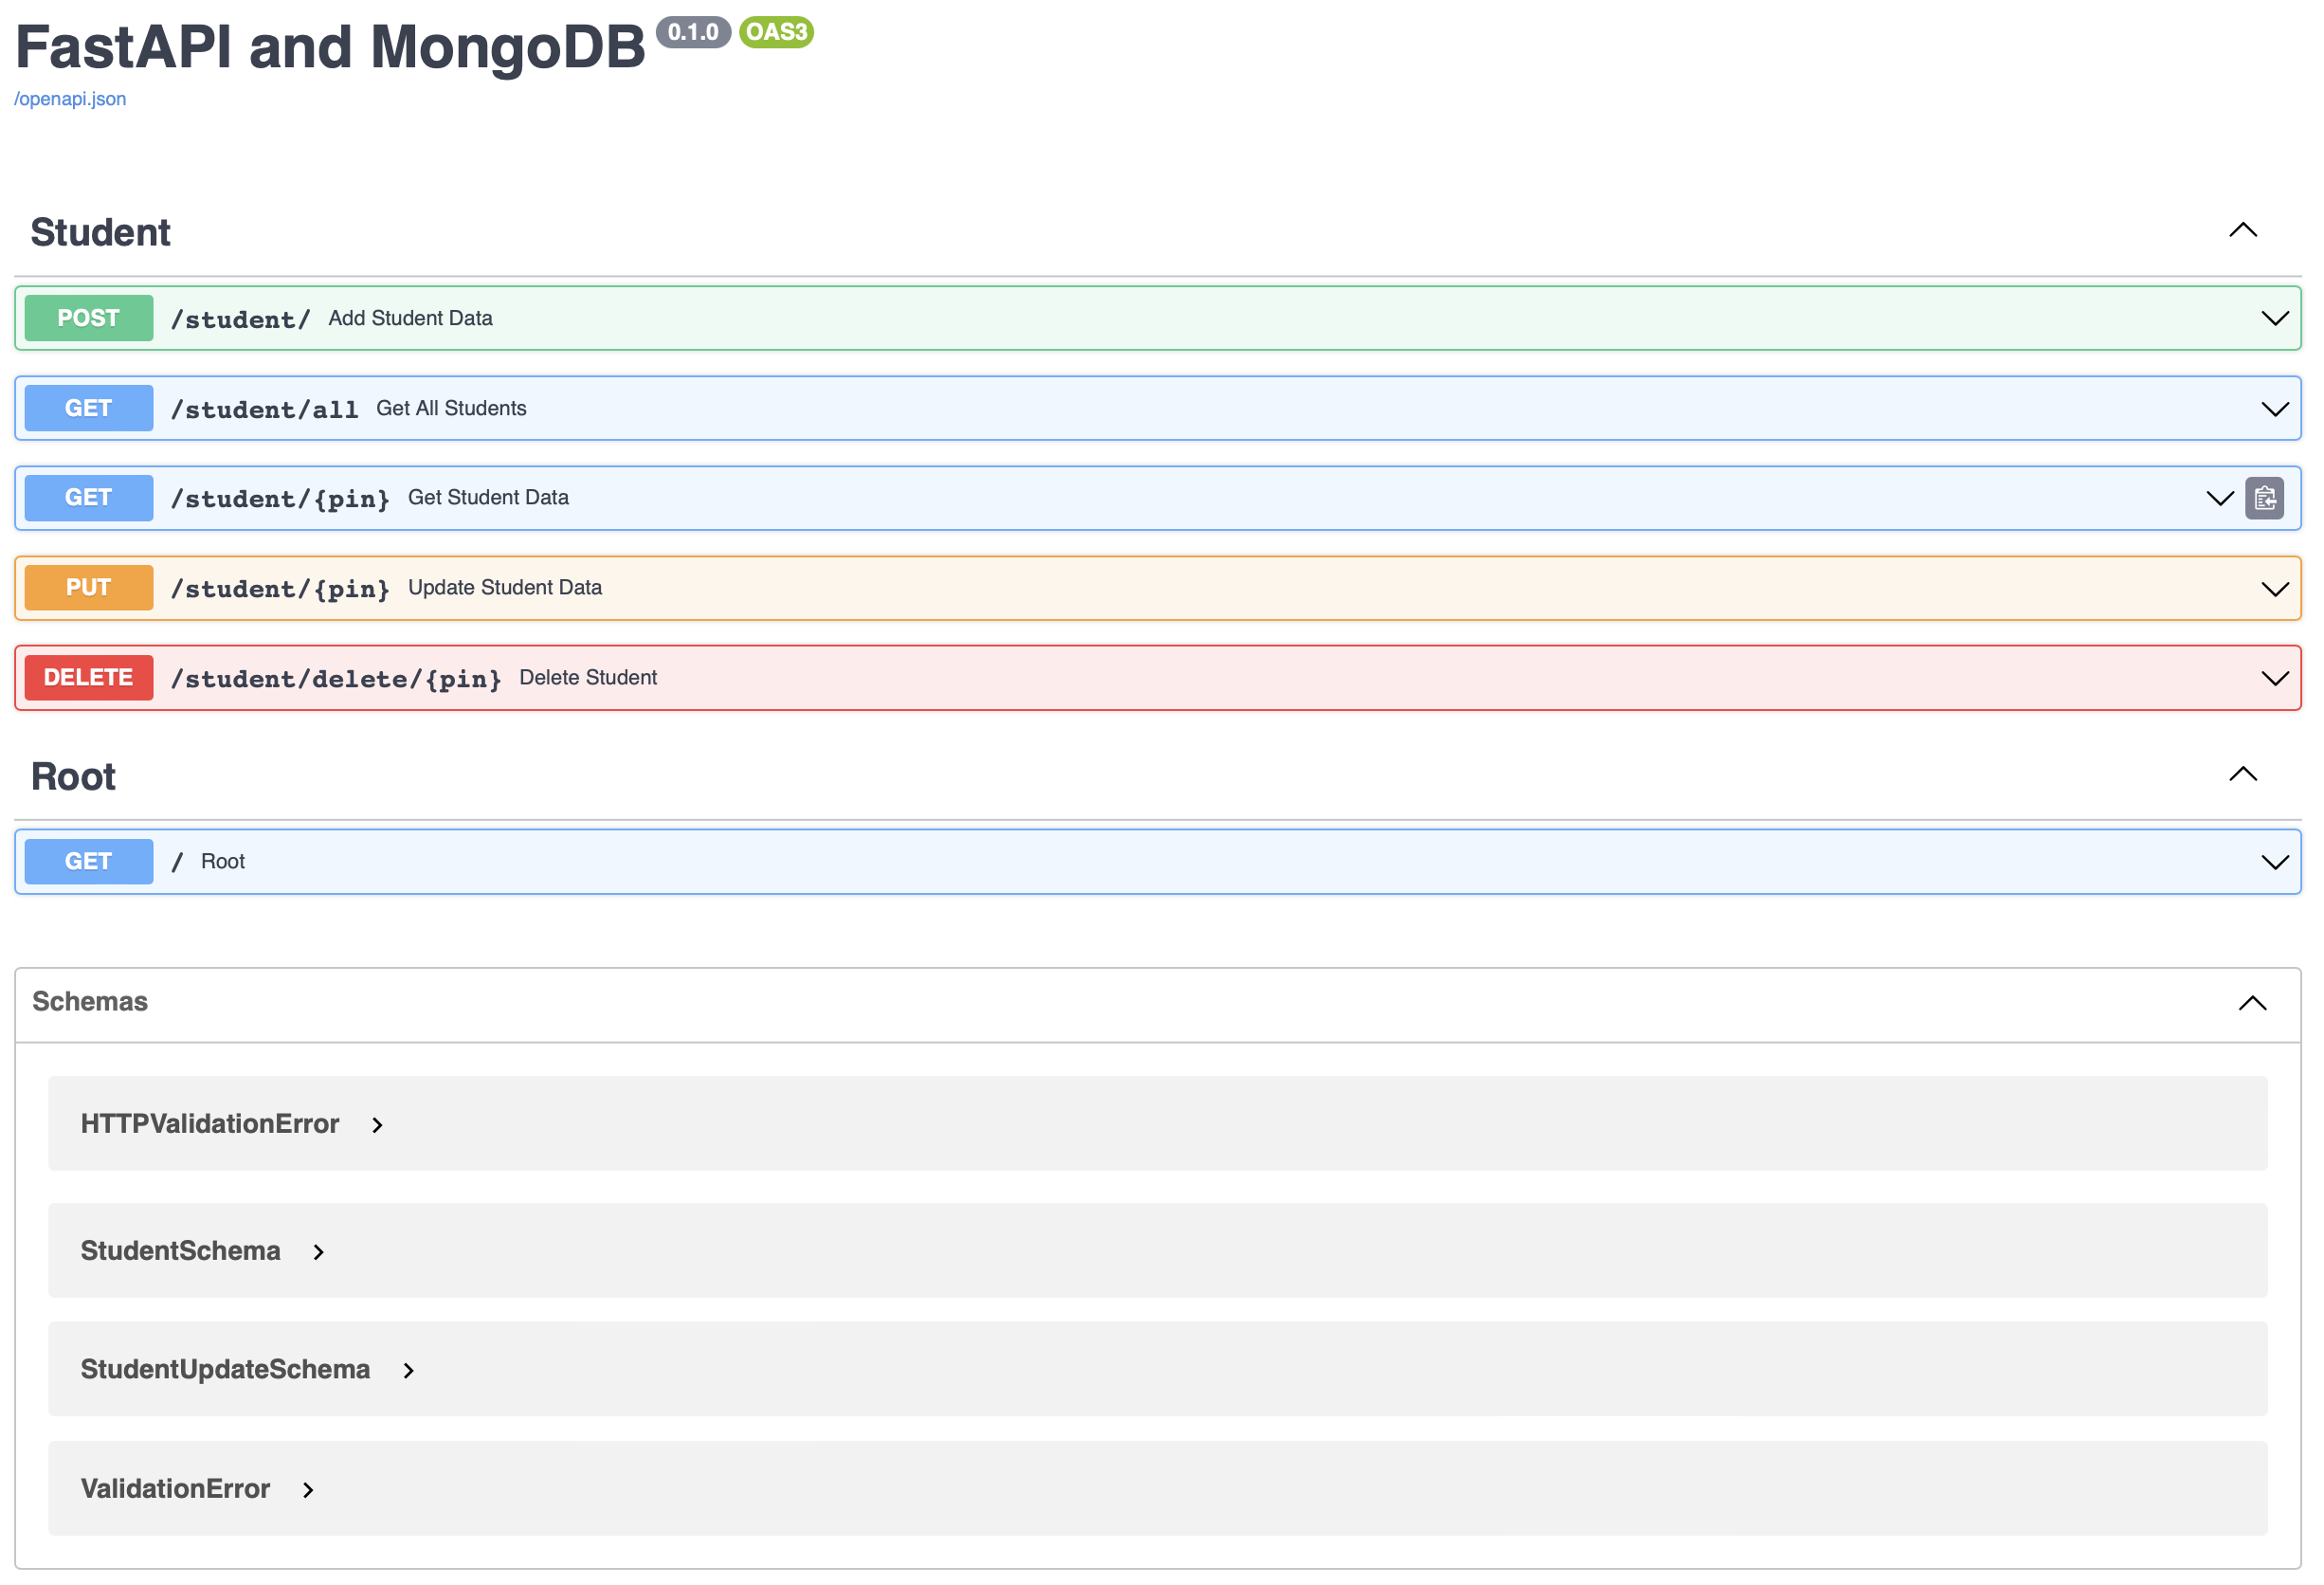2324x1585 pixels.
Task: Click 'Add Student Data' description
Action: [x=410, y=318]
